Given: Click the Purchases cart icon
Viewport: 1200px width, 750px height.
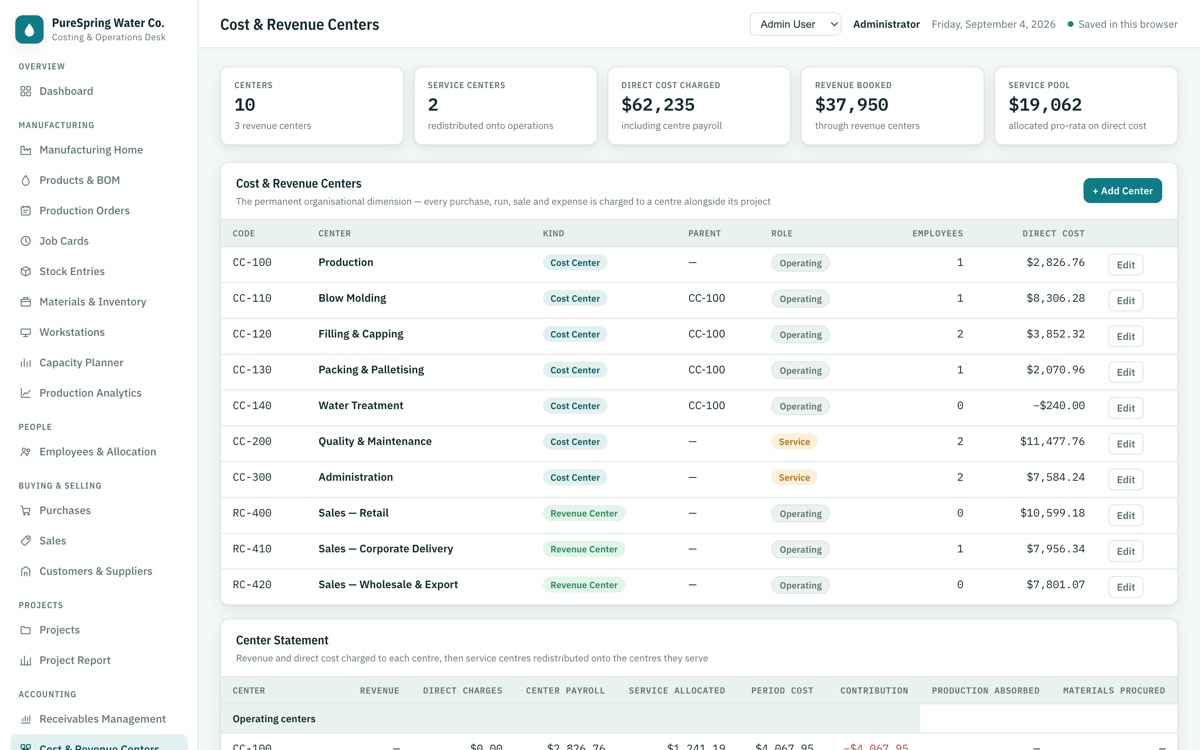Looking at the screenshot, I should [26, 510].
